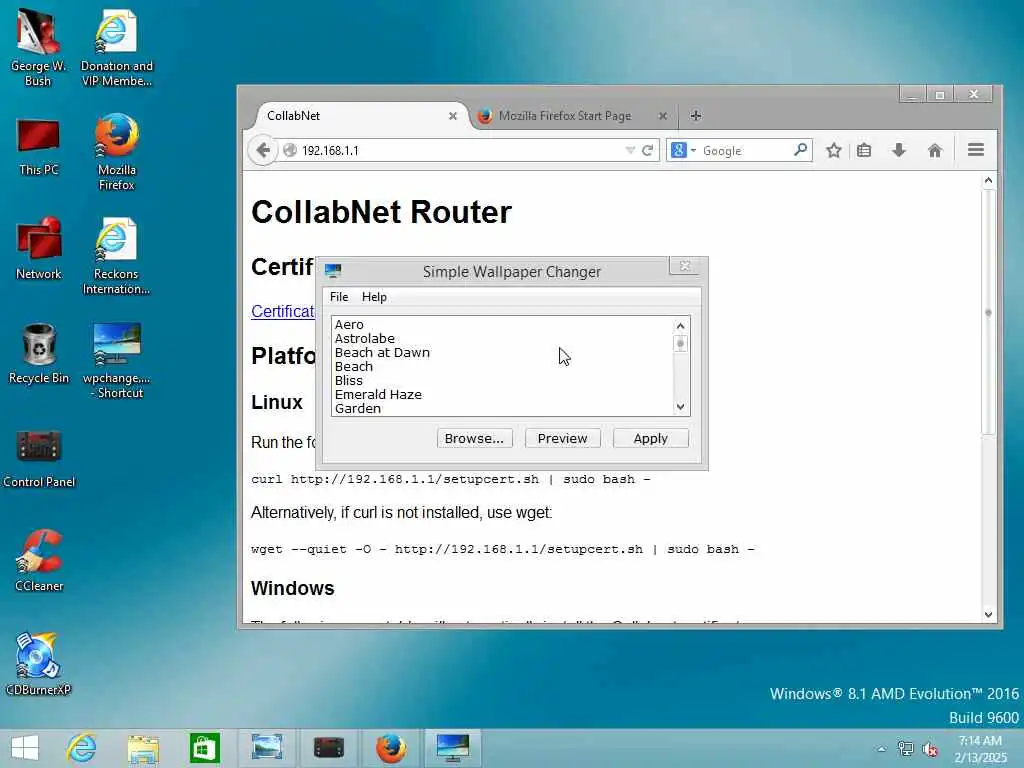Click the Preview button
Image resolution: width=1024 pixels, height=768 pixels.
[562, 438]
